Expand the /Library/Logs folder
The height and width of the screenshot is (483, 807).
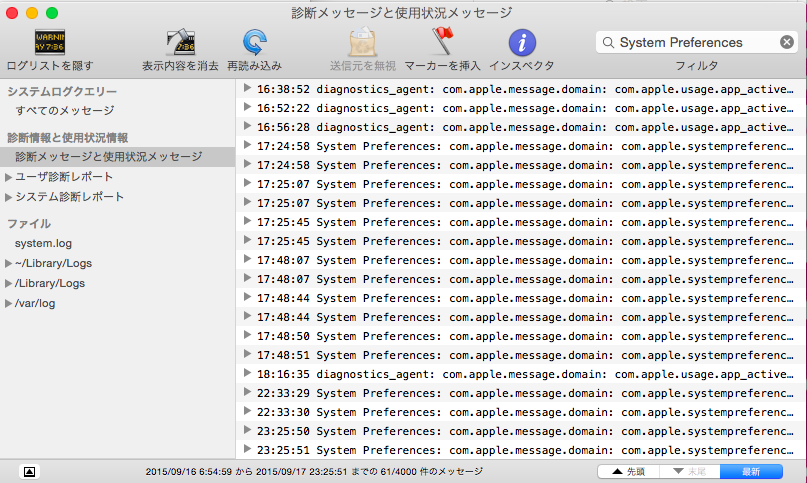click(x=8, y=283)
